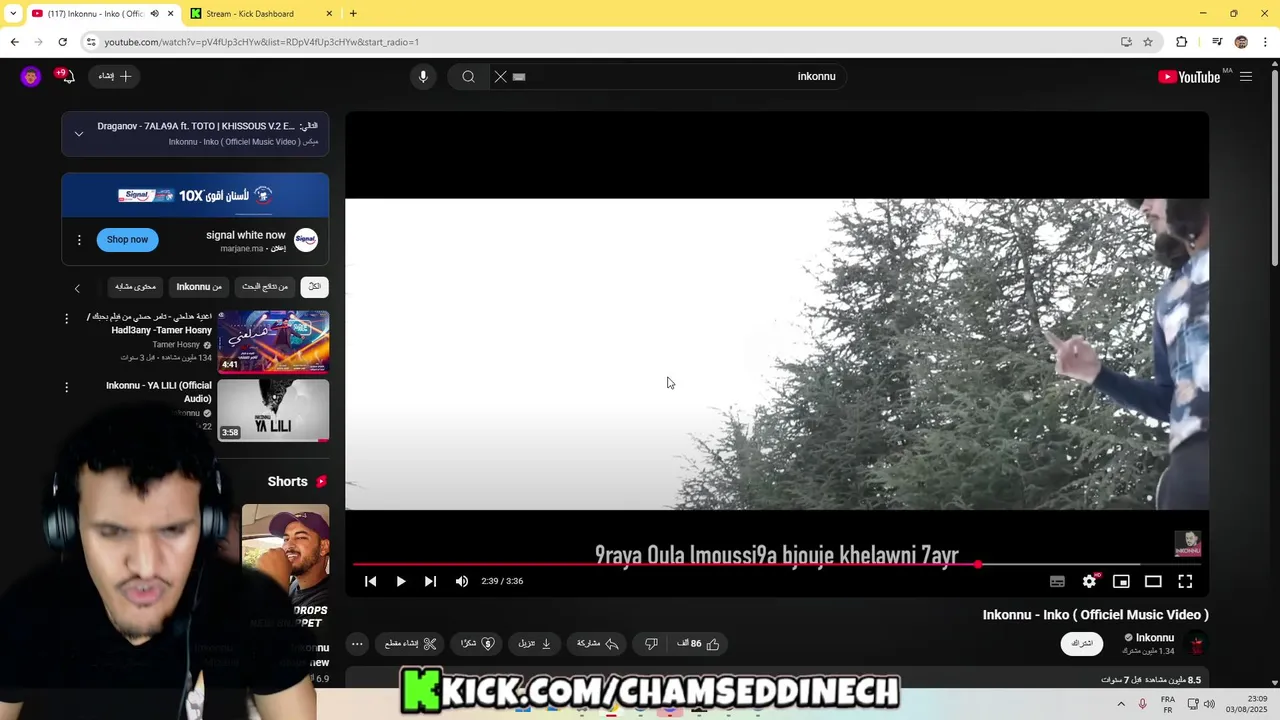Screen dimensions: 1280x720
Task: Select من نتائج البحث filter chip
Action: pos(265,287)
